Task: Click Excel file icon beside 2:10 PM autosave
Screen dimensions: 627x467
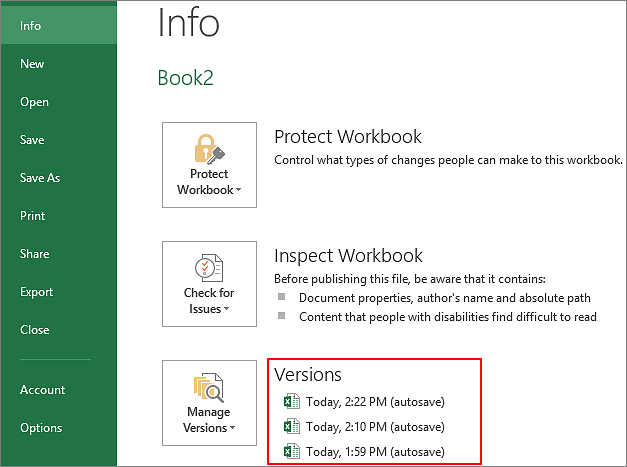Action: coord(292,427)
